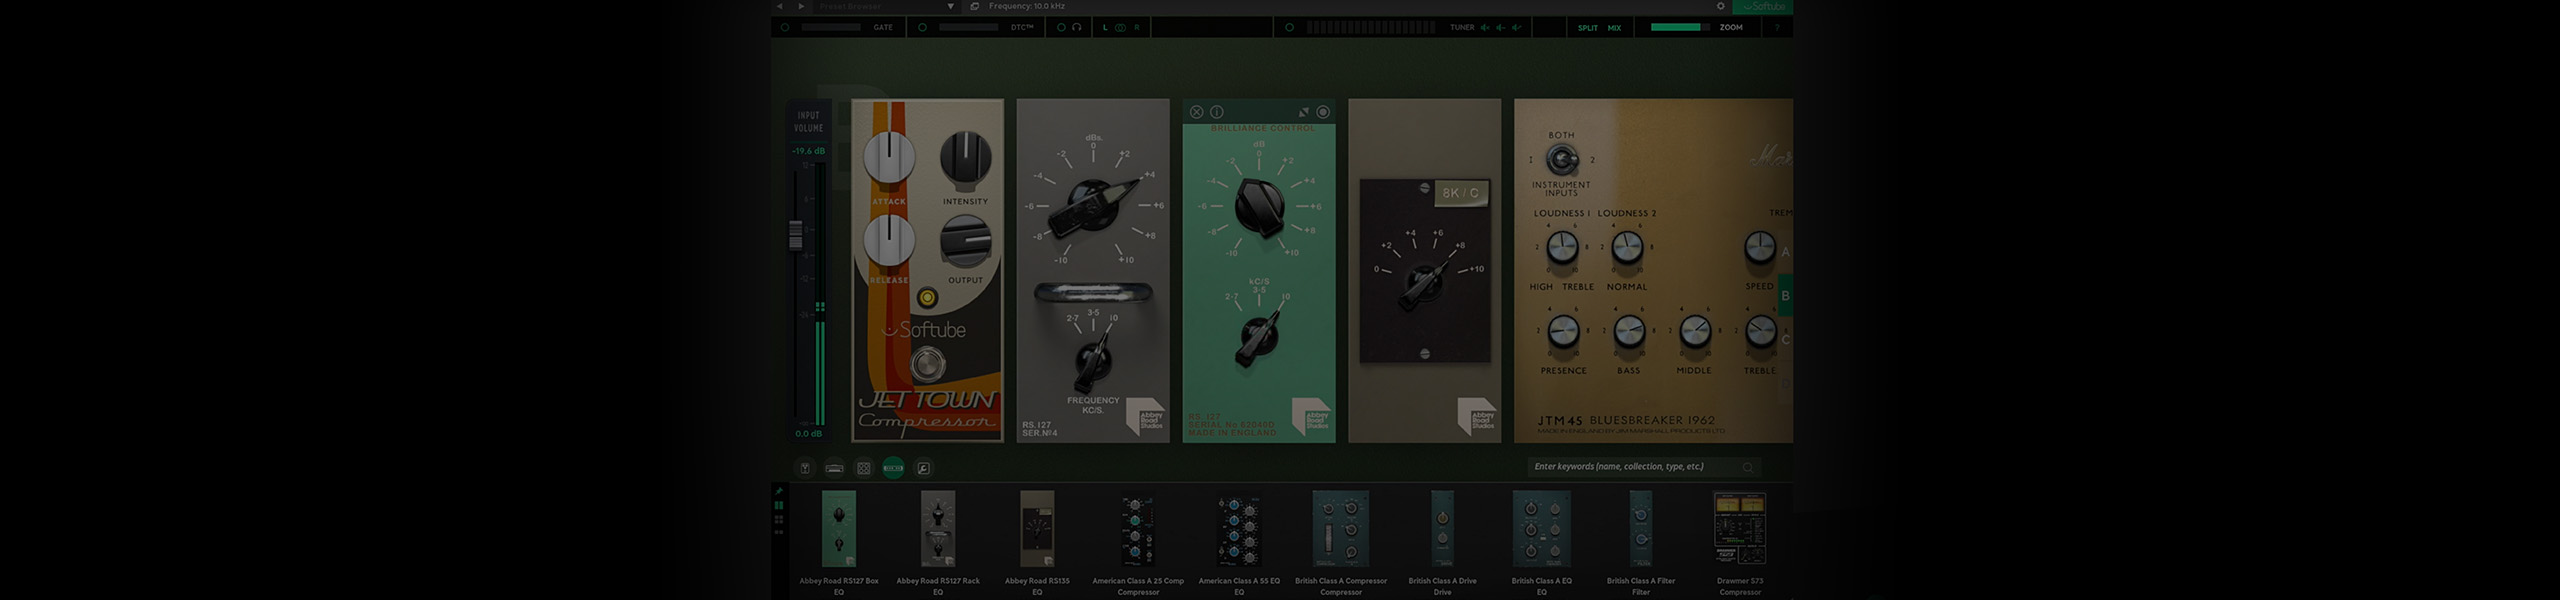Select the wrench utilities category filter icon
2560x600 pixels.
[x=924, y=467]
